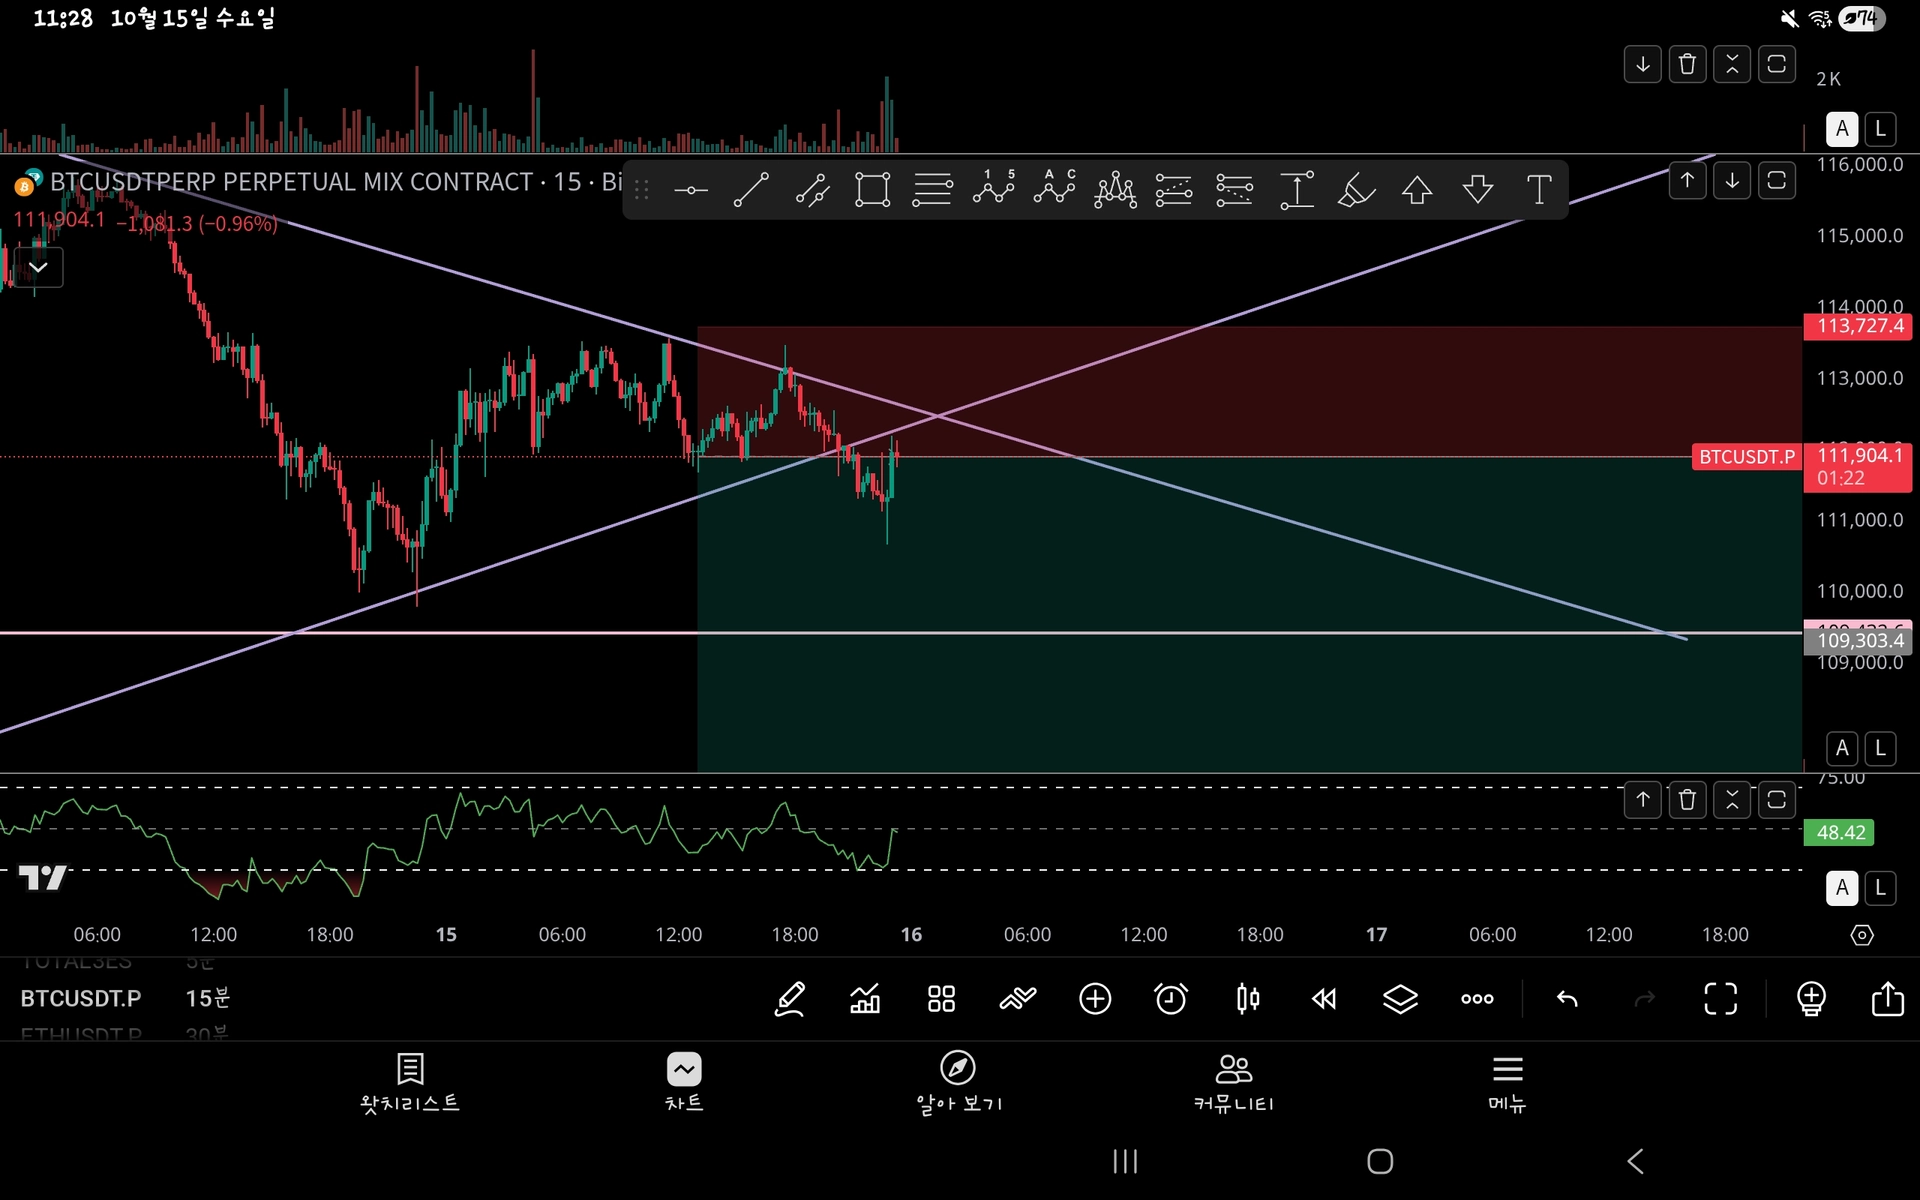The image size is (1920, 1200).
Task: Create an alert with clock icon
Action: point(1171,998)
